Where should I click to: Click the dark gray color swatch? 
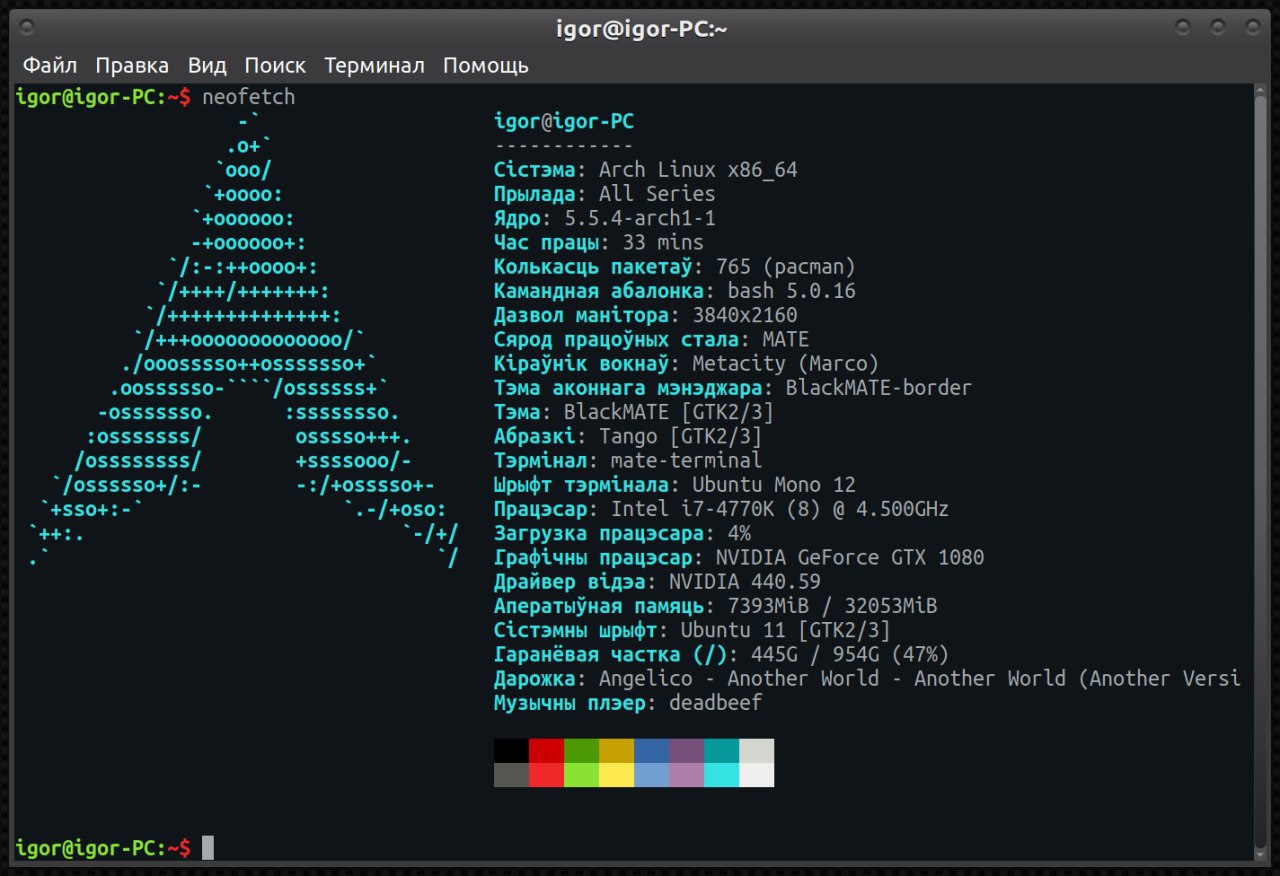(511, 775)
